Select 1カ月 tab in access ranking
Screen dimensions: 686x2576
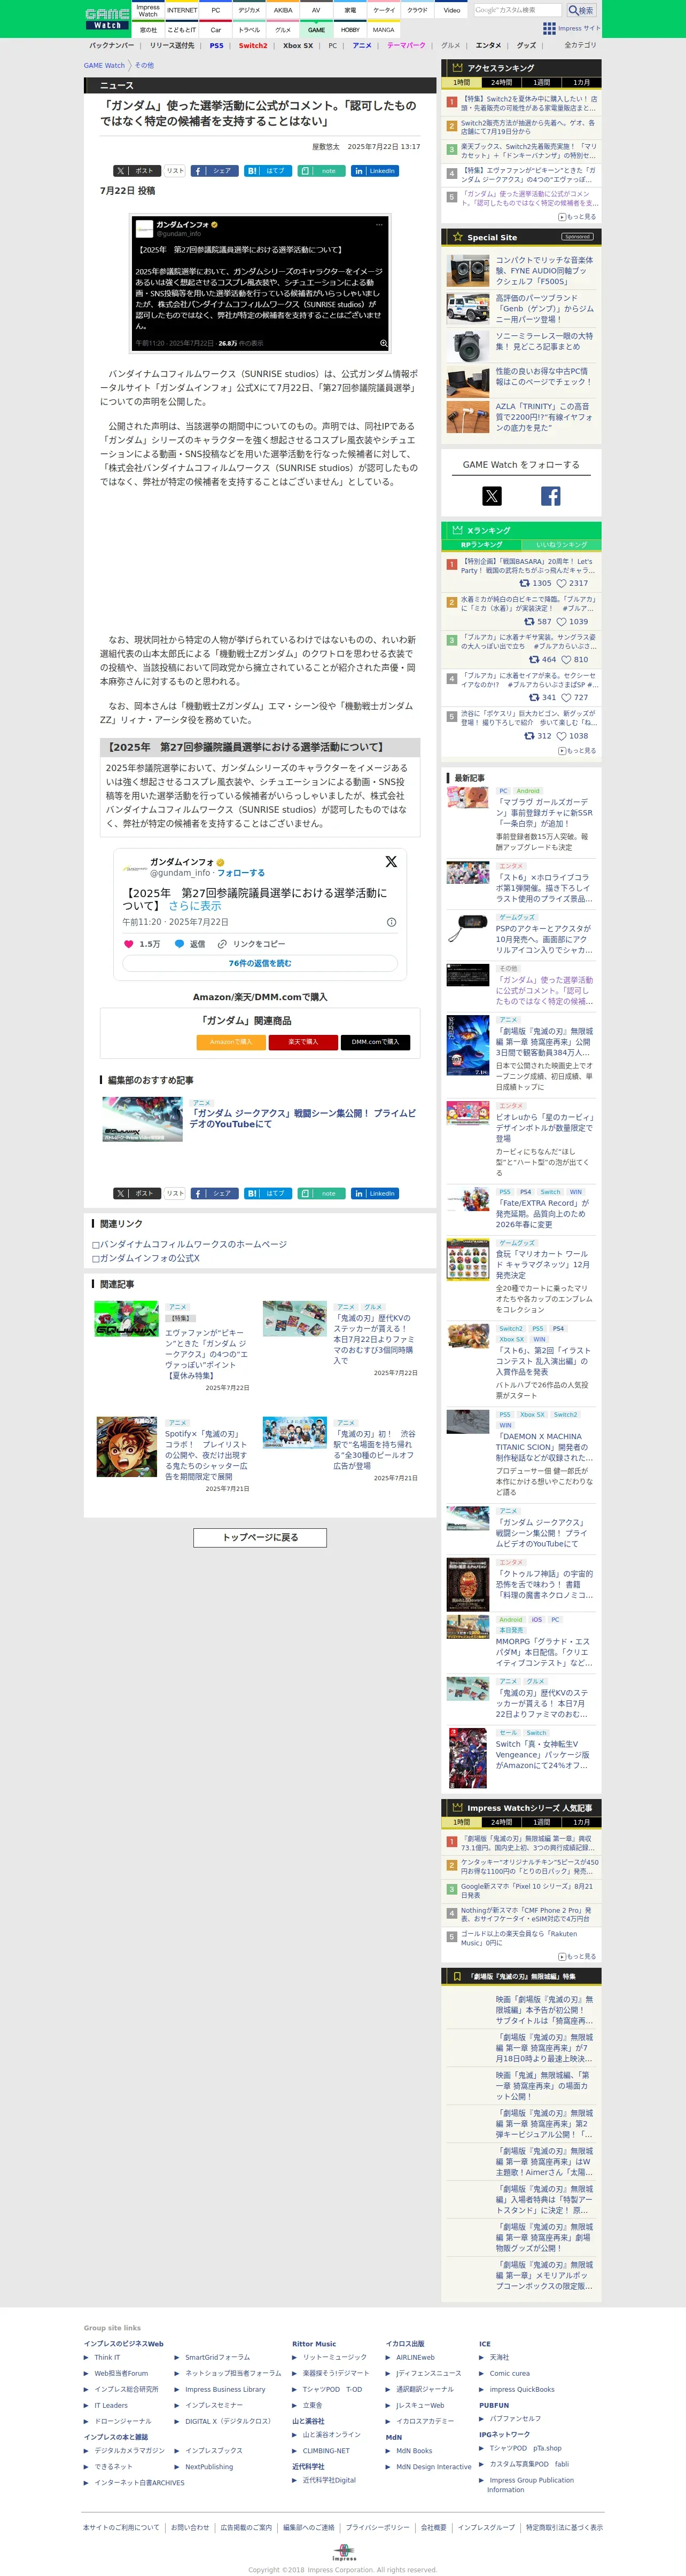[x=581, y=83]
